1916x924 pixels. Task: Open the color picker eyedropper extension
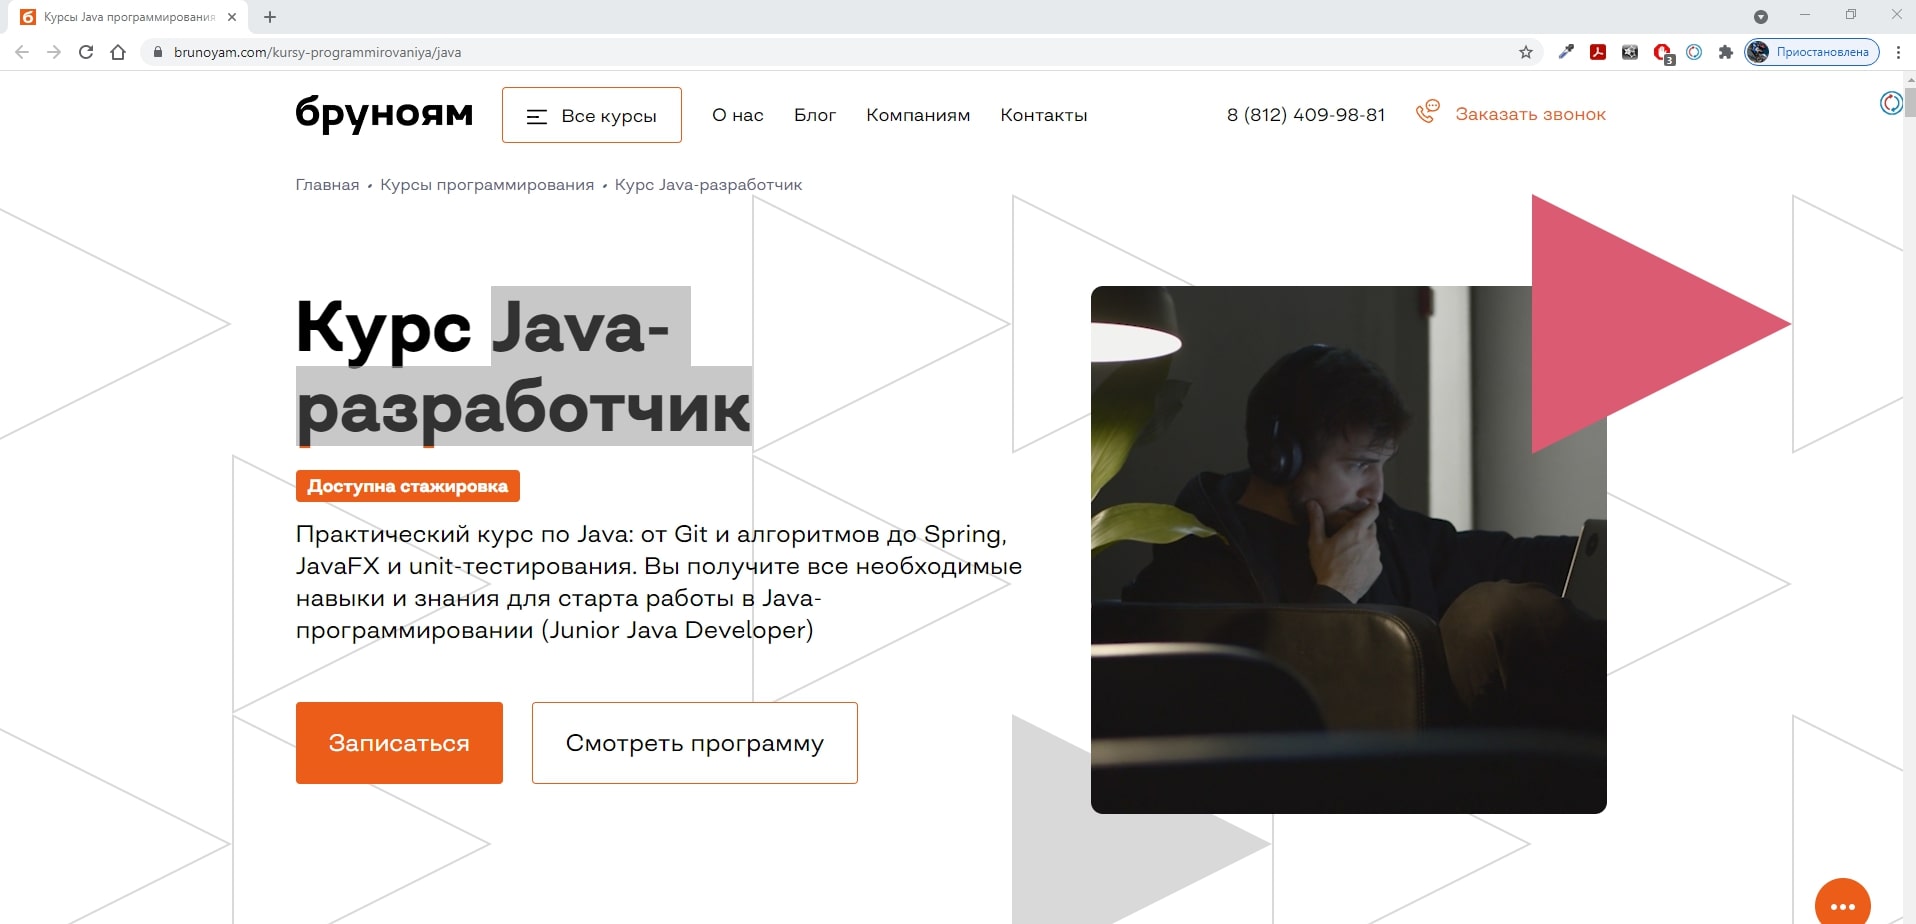coord(1566,52)
